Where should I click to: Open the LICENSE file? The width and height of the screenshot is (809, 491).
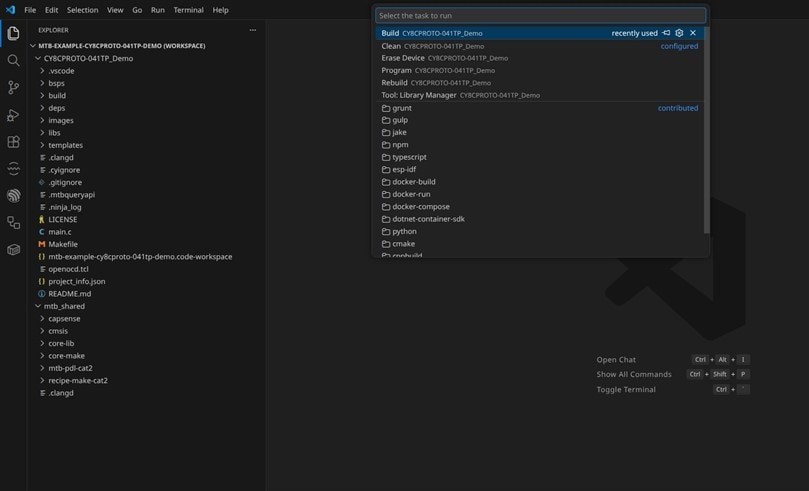(x=147, y=219)
